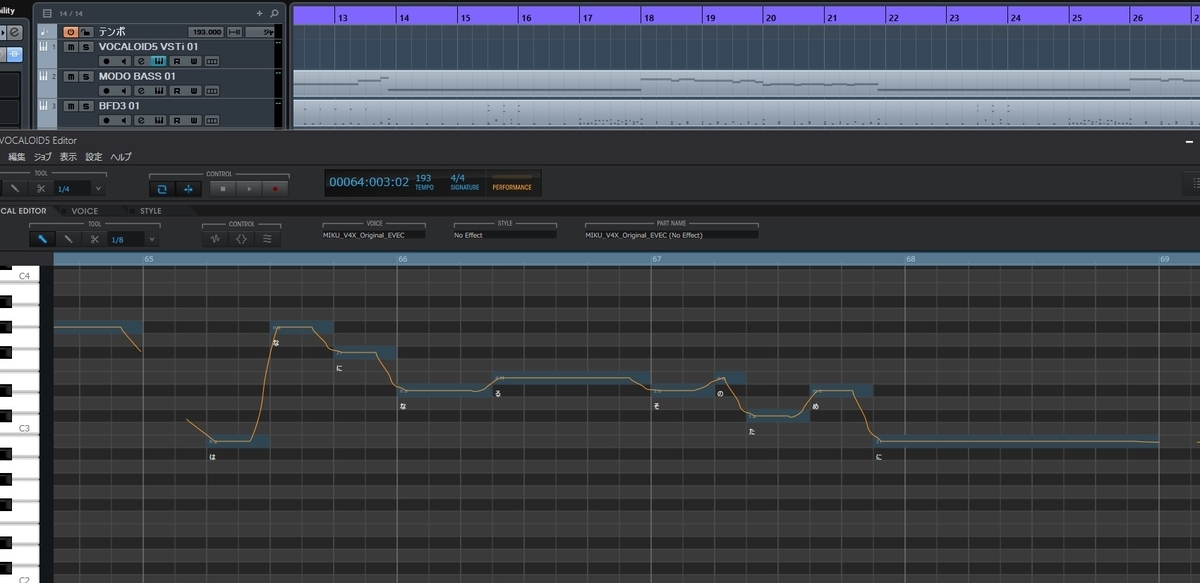The image size is (1200, 583).
Task: Click the PERFORMANCE meter
Action: click(x=512, y=184)
